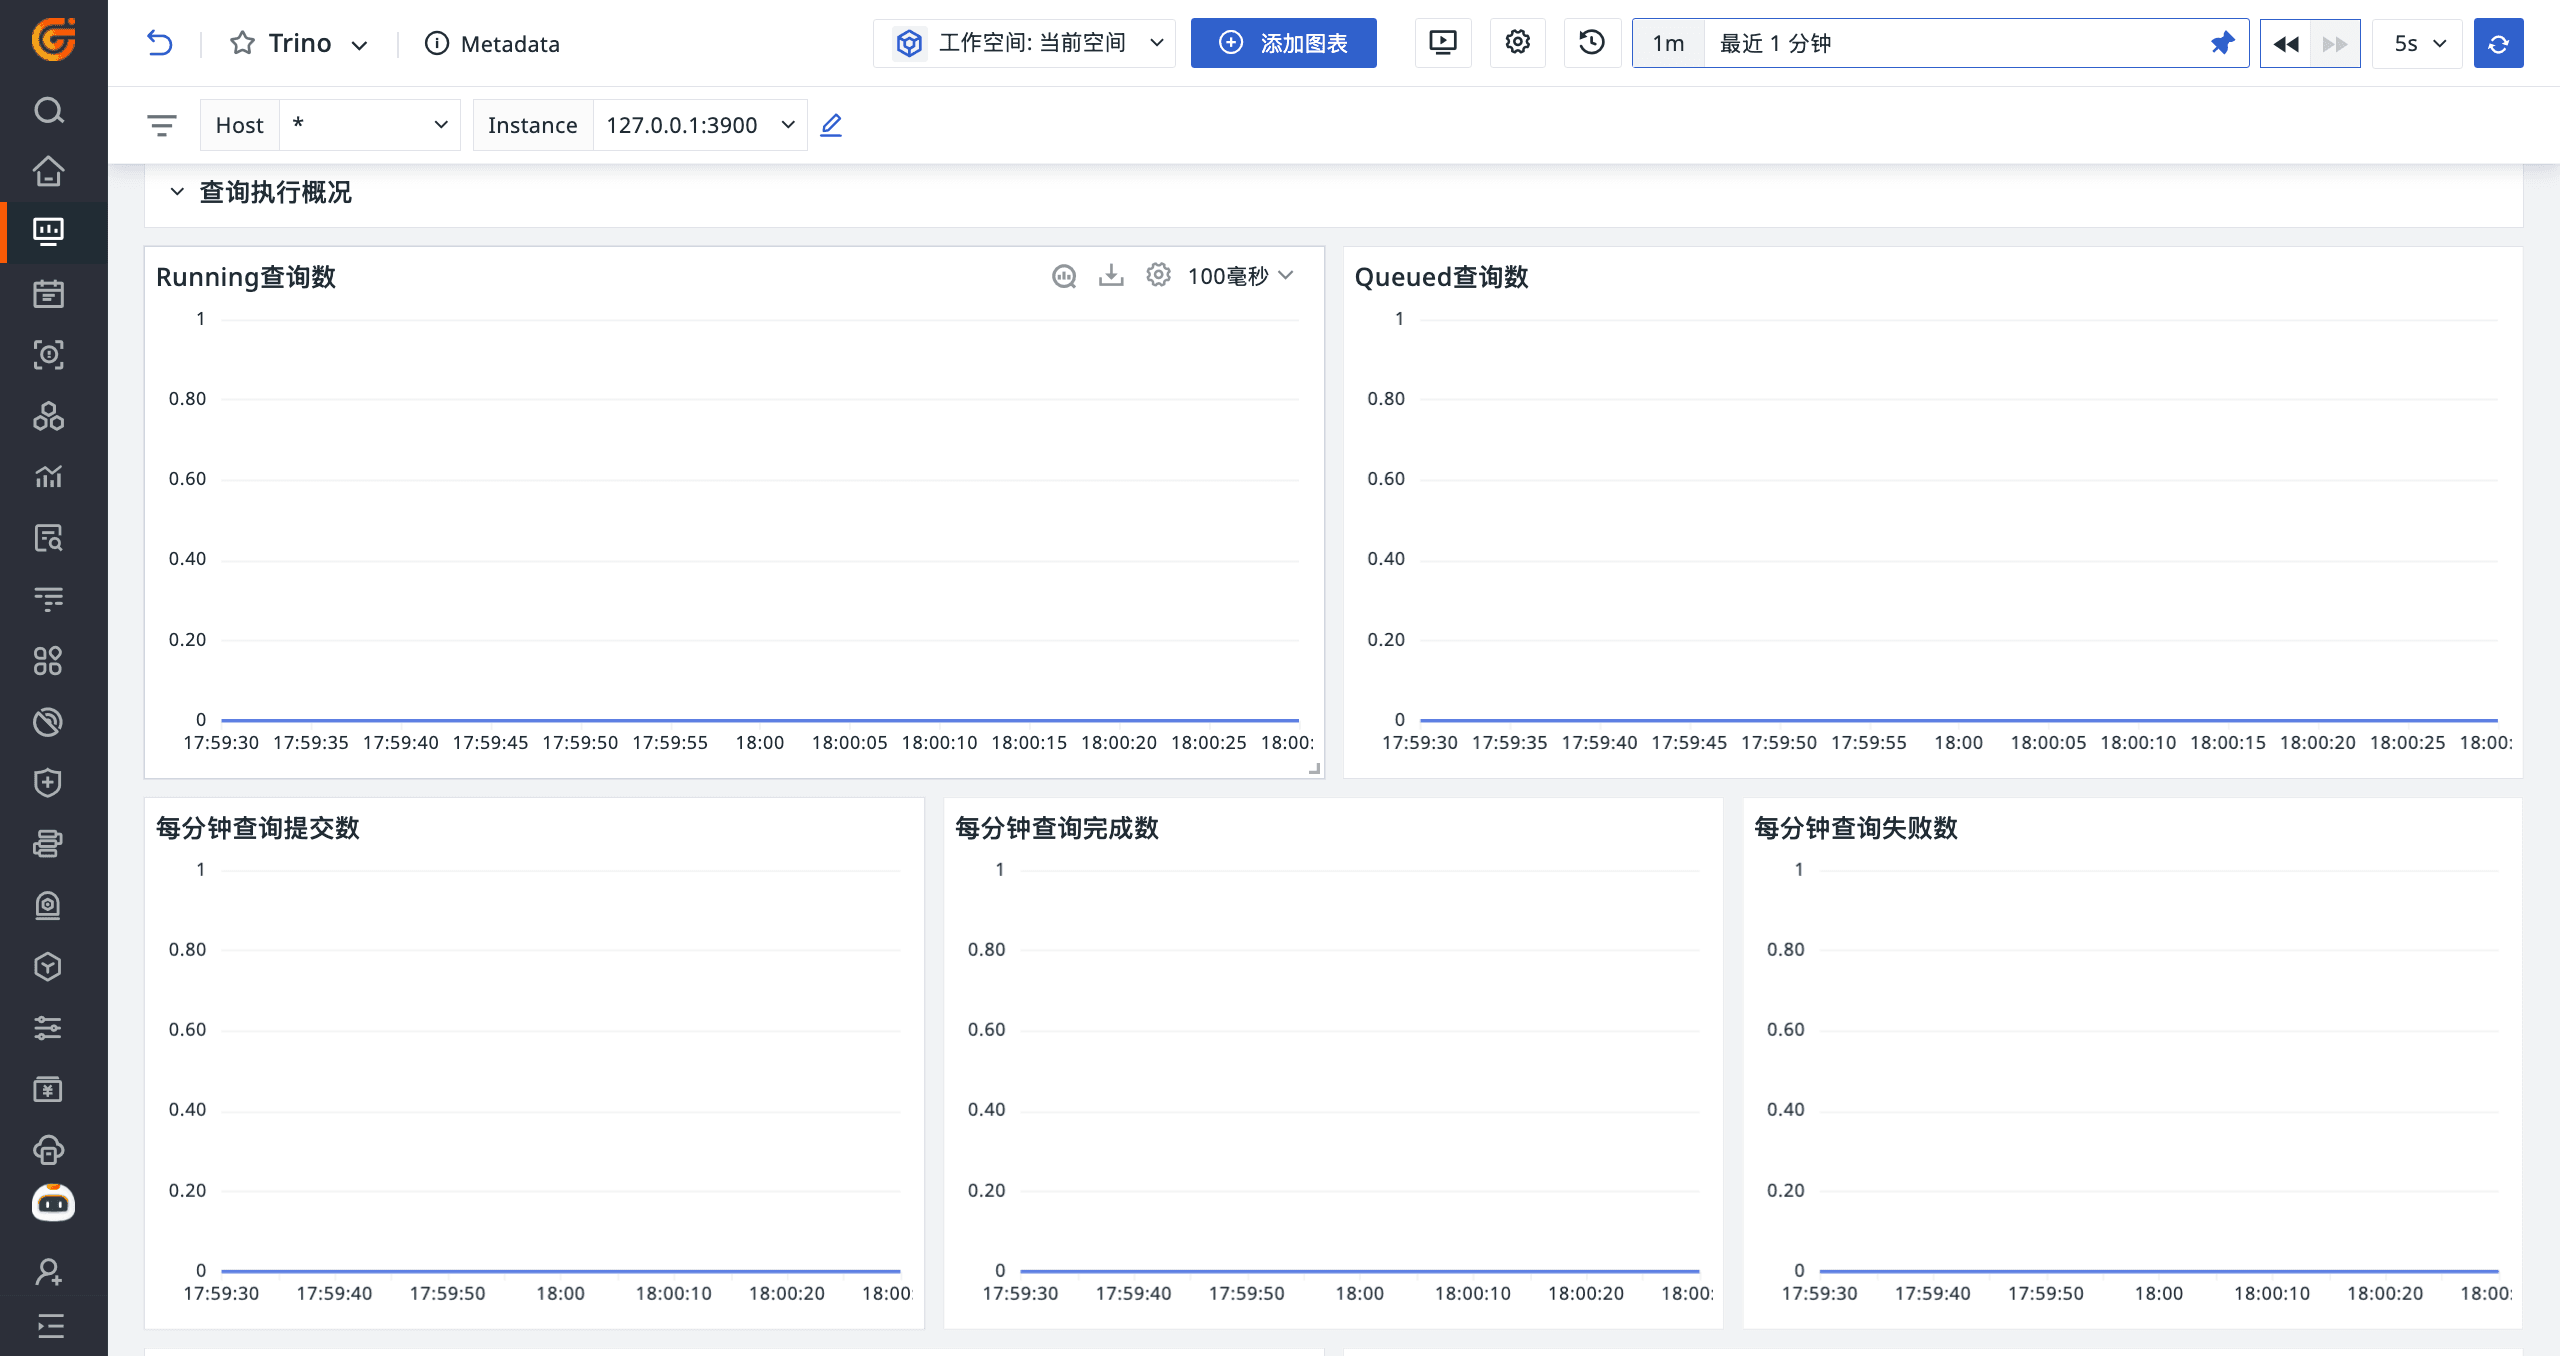
Task: Open the history clock icon
Action: coord(1591,43)
